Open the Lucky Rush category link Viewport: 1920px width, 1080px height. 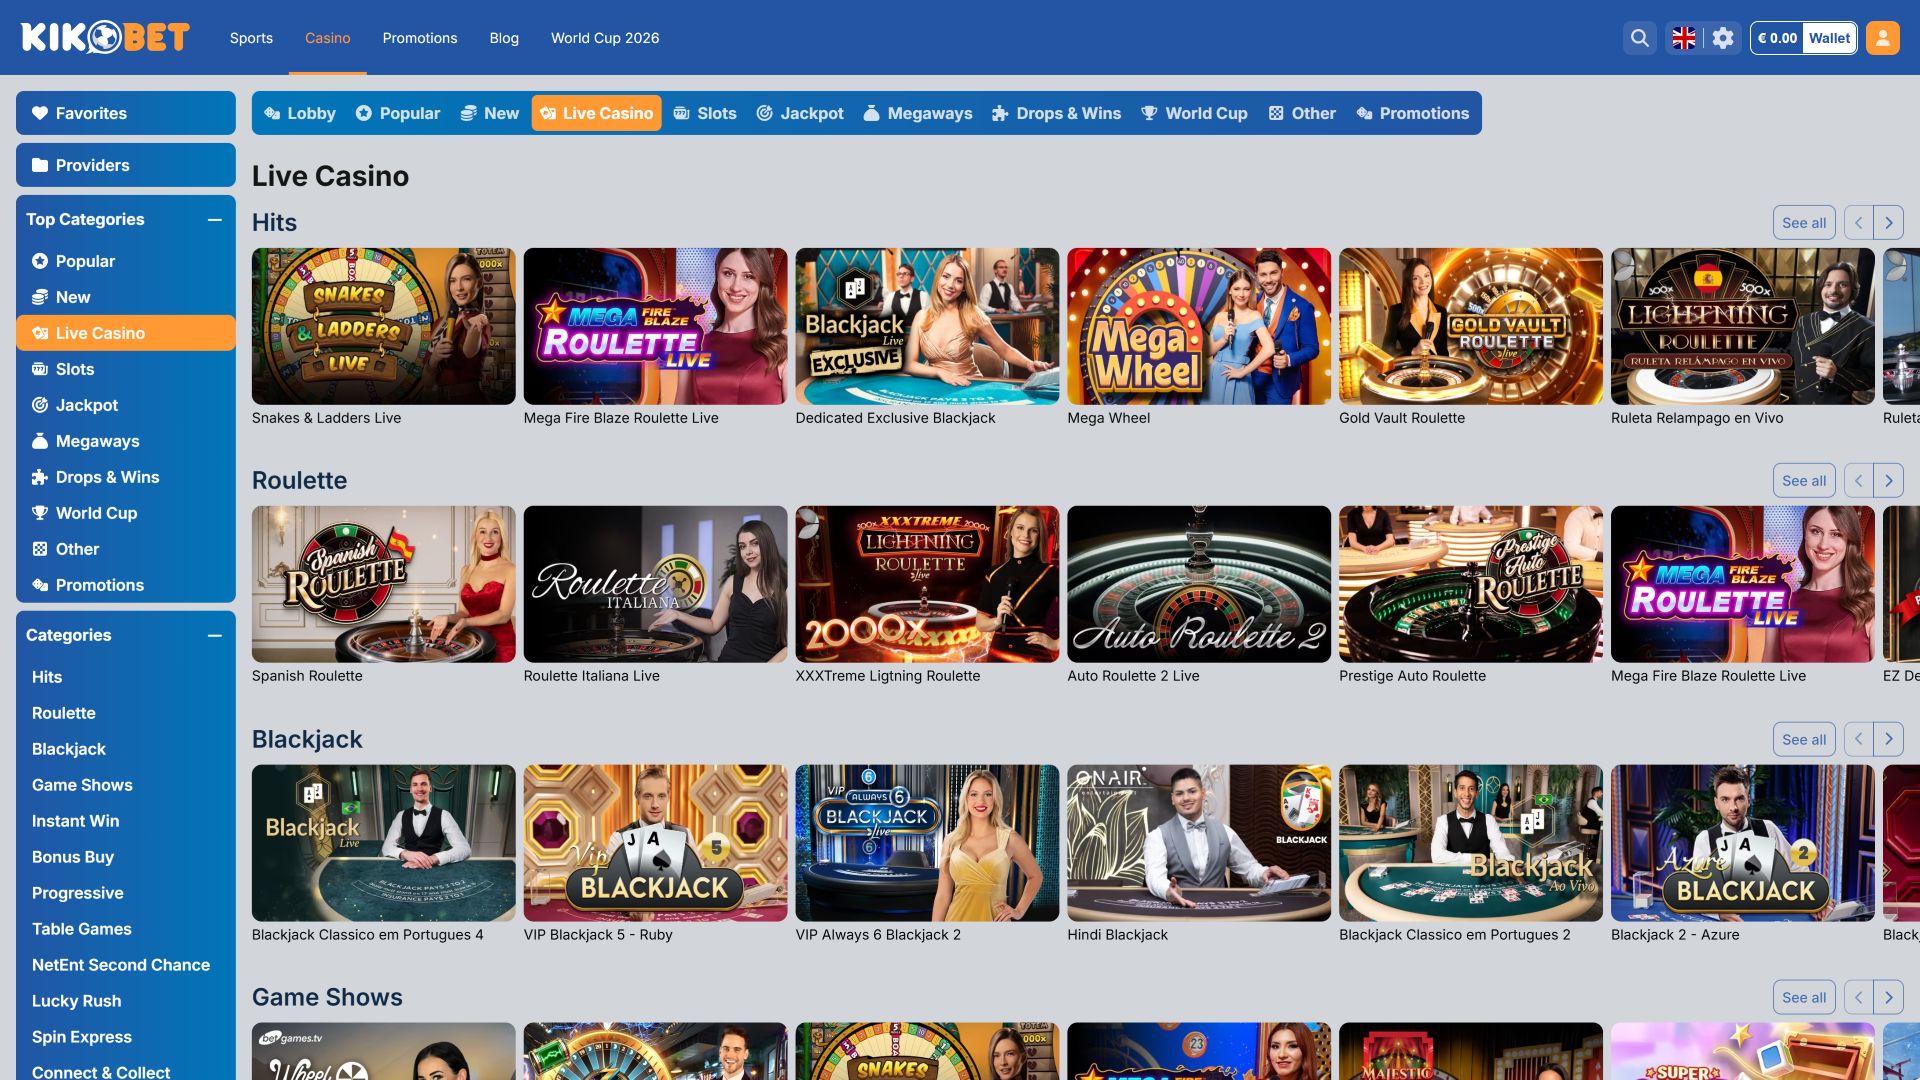click(x=76, y=1001)
